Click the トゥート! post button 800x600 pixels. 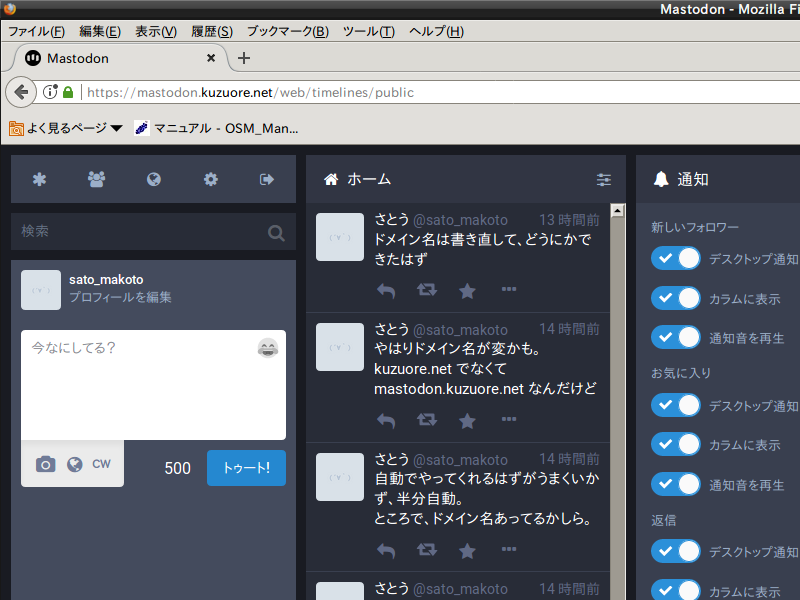(x=246, y=468)
